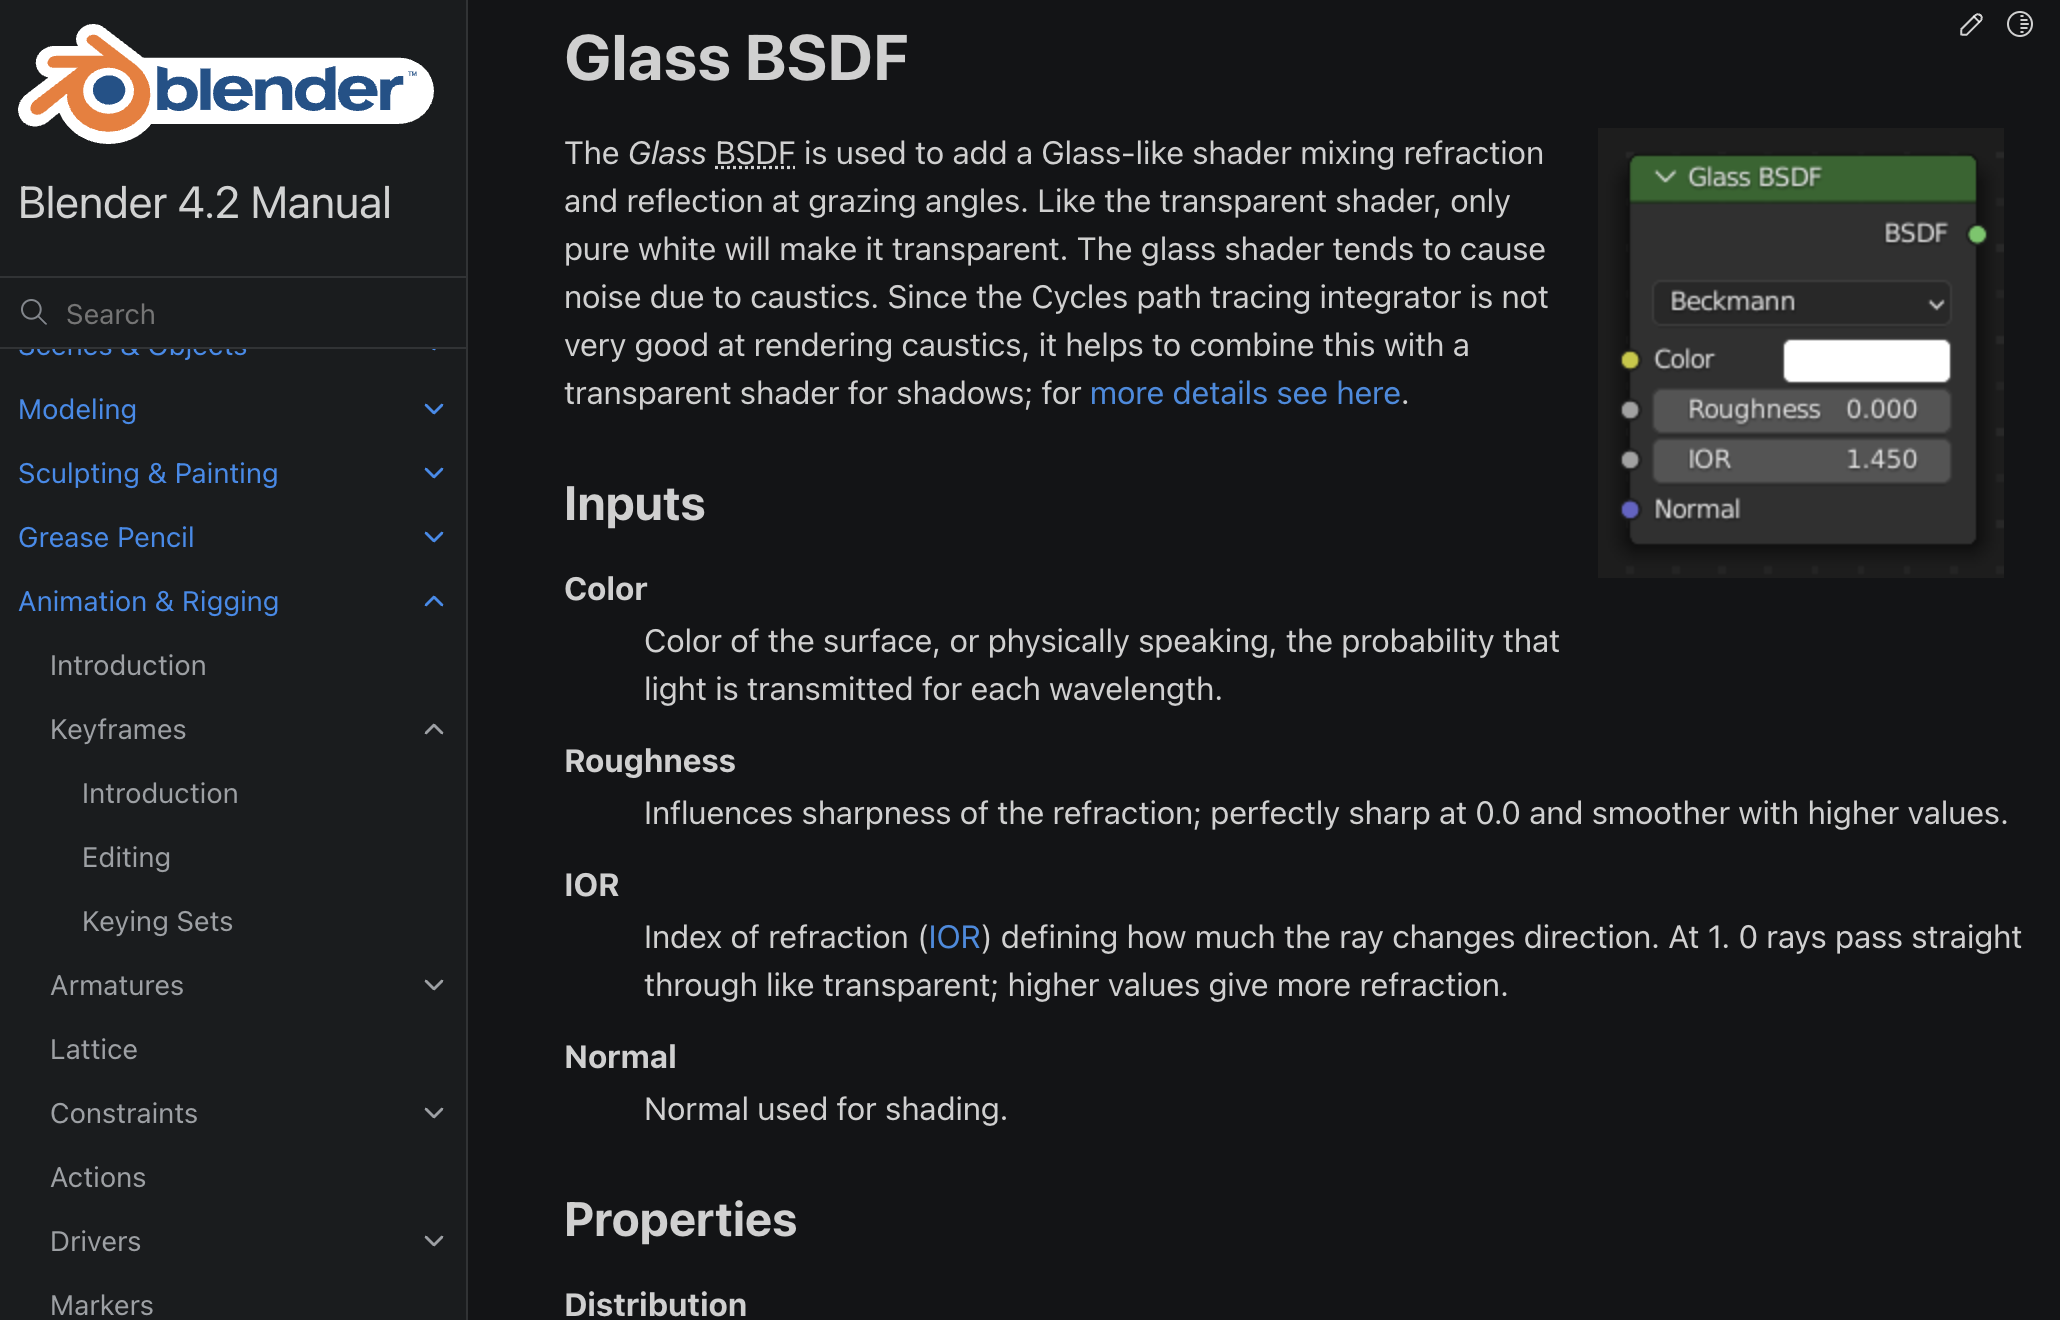Screen dimensions: 2060x1320
Task: Click the Glass BSDF node image
Action: pyautogui.click(x=1800, y=352)
